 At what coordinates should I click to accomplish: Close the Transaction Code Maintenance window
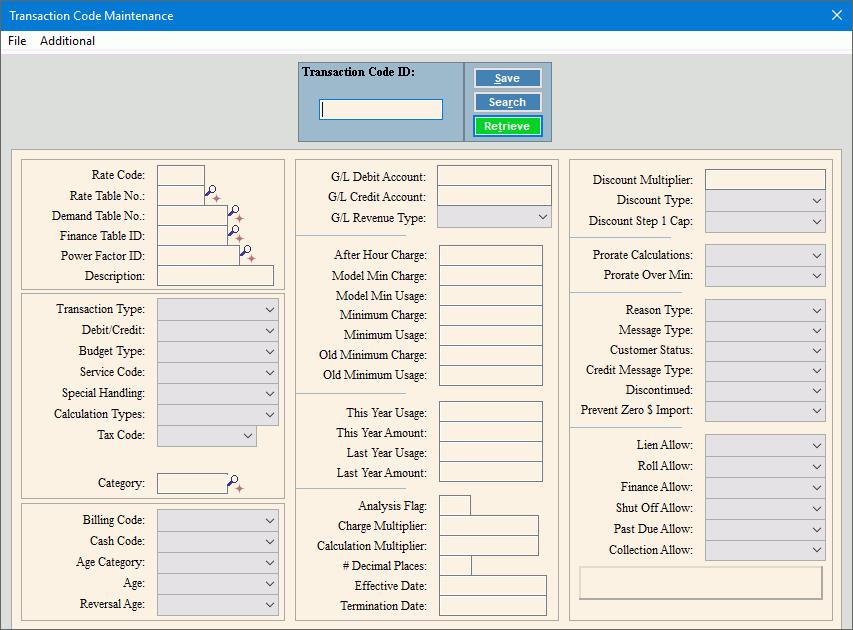tap(837, 15)
